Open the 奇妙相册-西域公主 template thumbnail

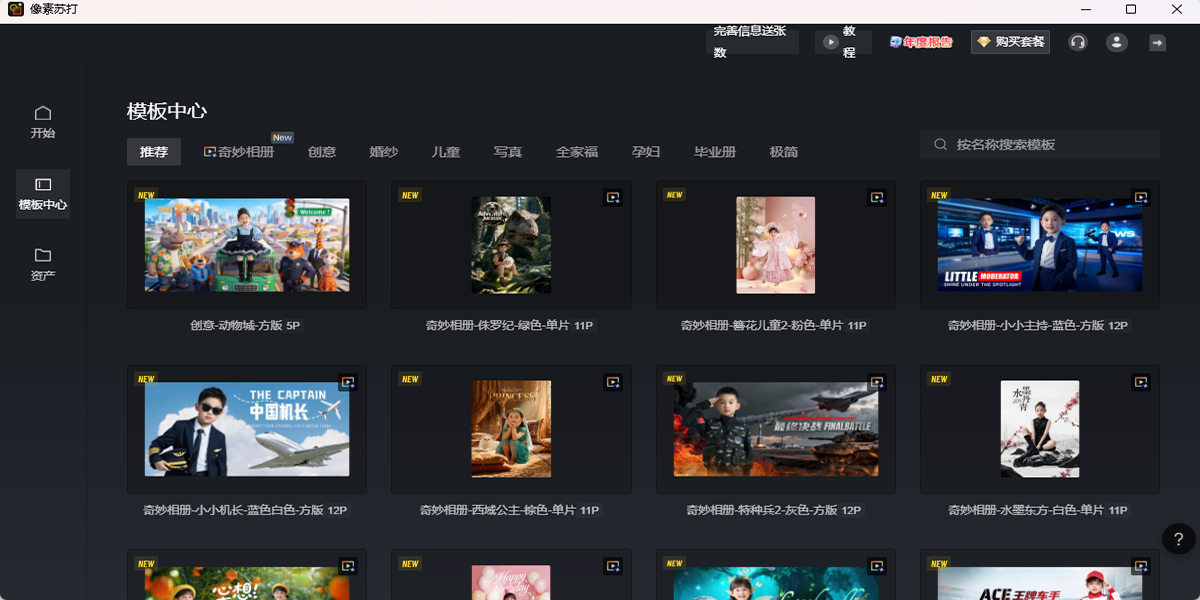point(510,429)
